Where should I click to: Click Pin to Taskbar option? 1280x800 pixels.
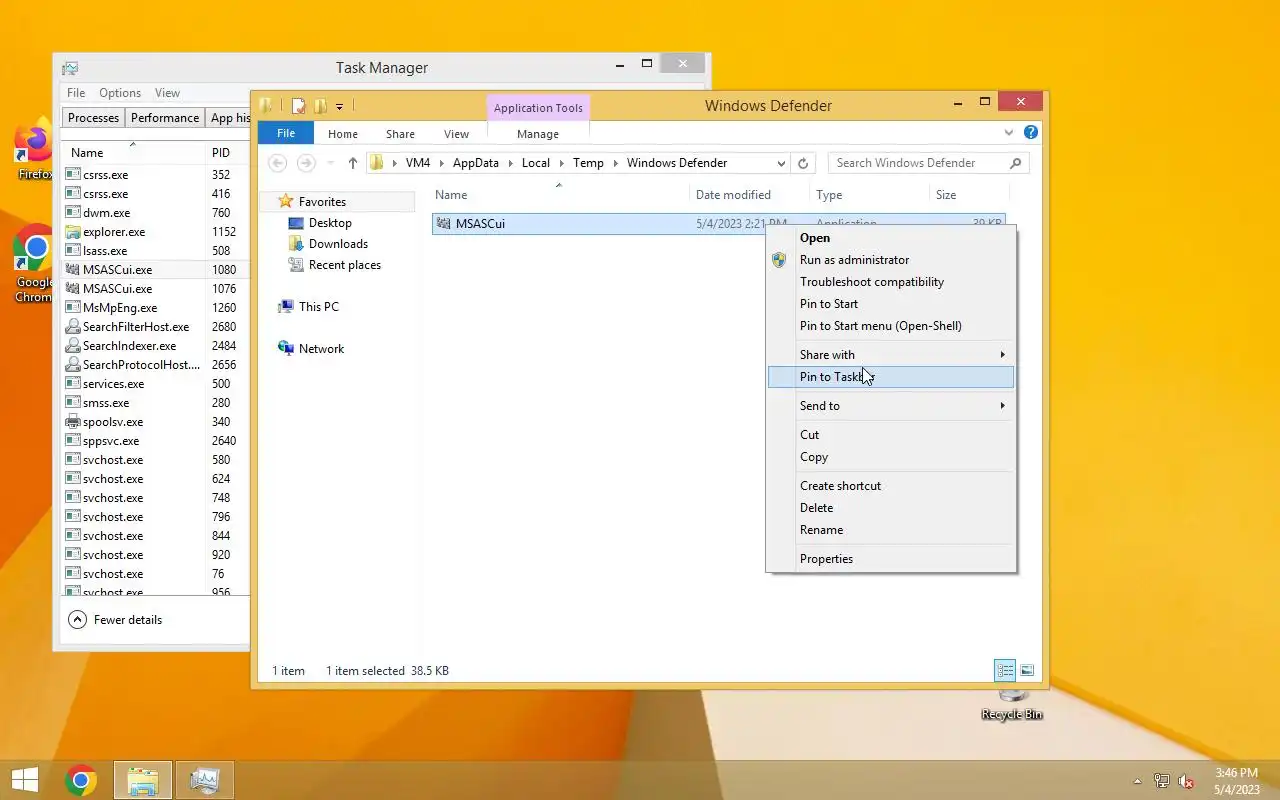coord(890,376)
